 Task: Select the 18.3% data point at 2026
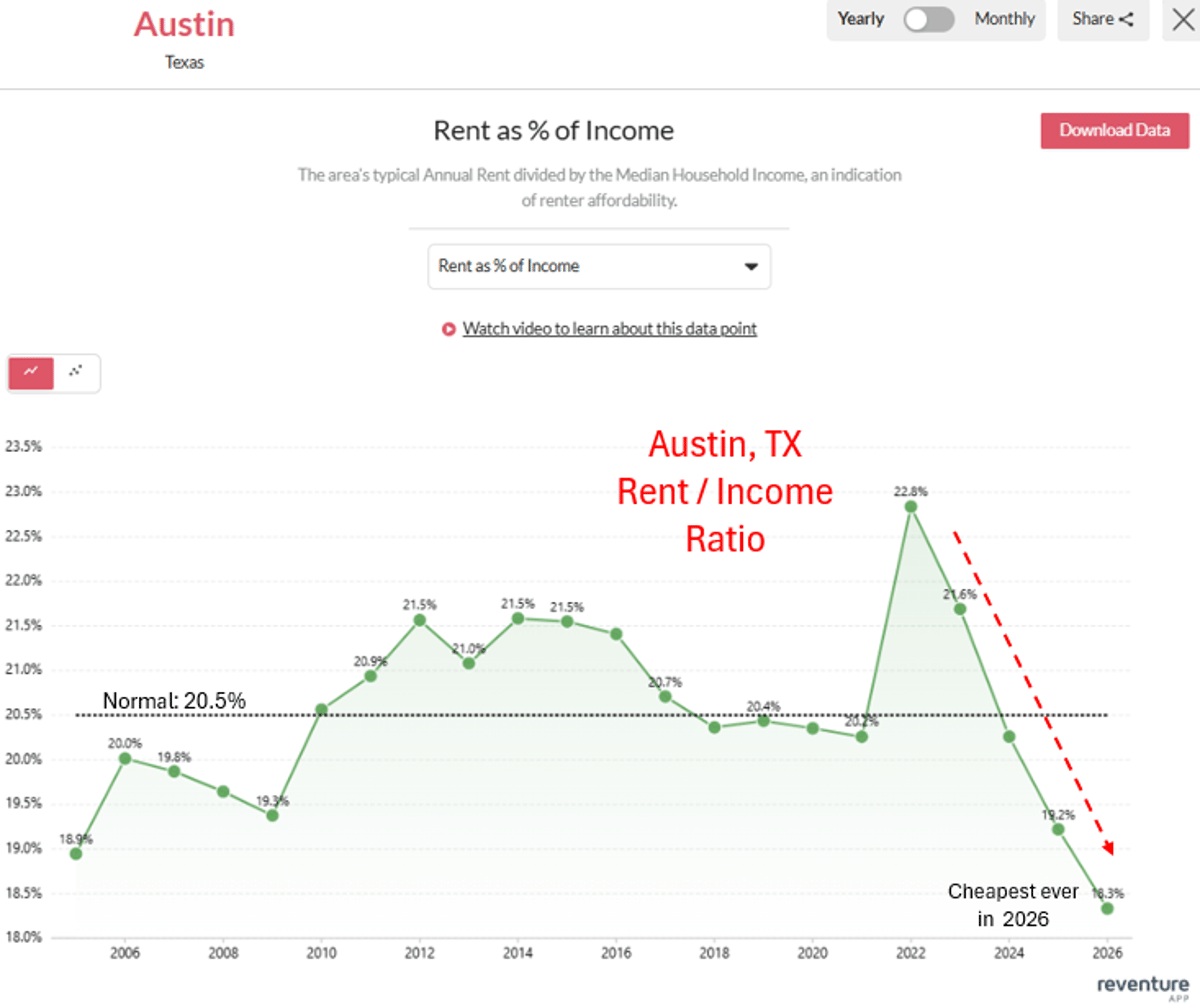pyautogui.click(x=1108, y=908)
